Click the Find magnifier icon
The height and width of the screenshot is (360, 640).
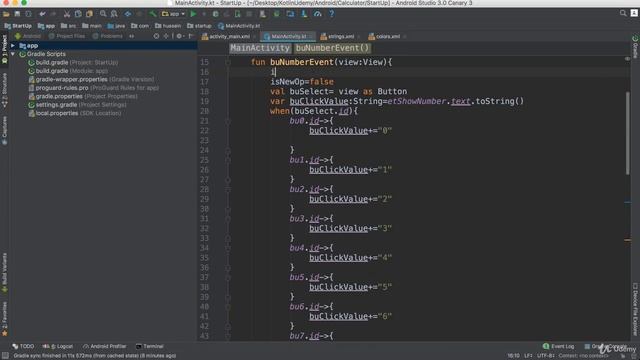[x=103, y=14]
